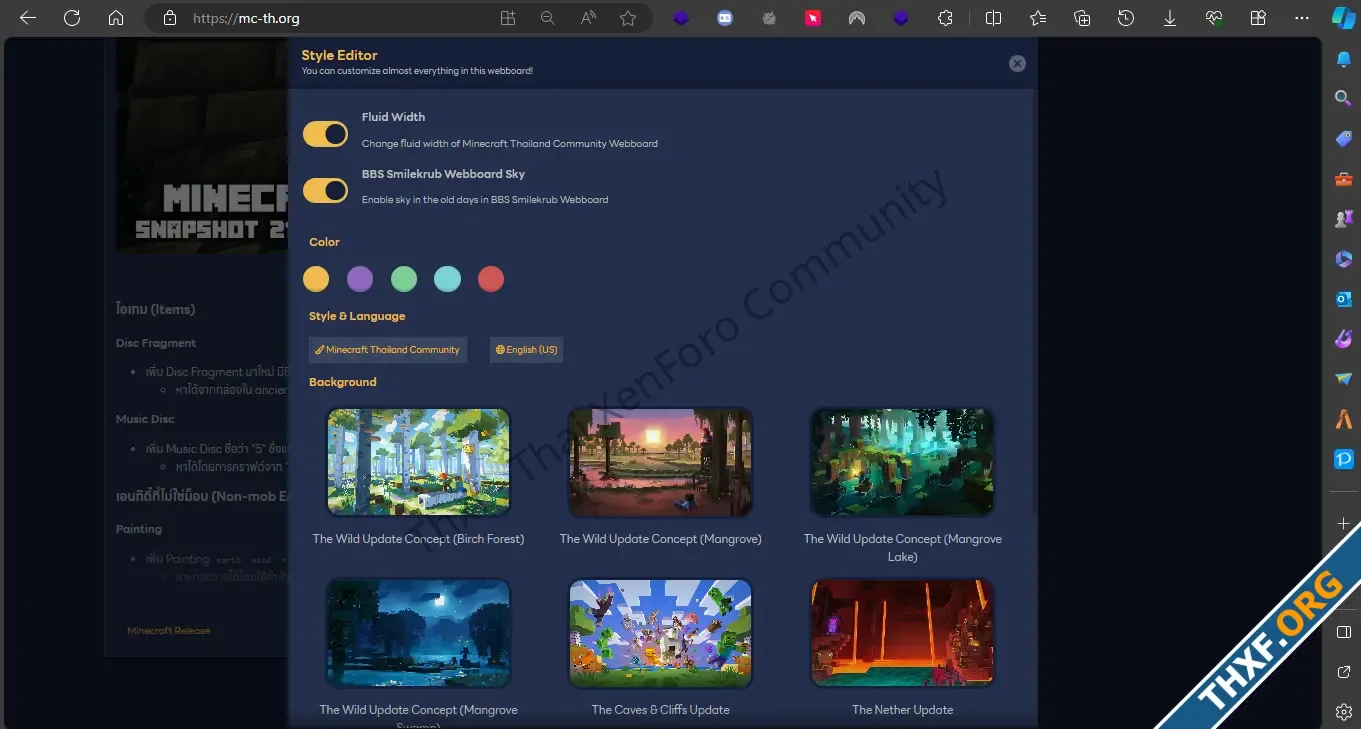Open the apps grid icon in address bar
Screen dimensions: 1361x729
(x=508, y=18)
